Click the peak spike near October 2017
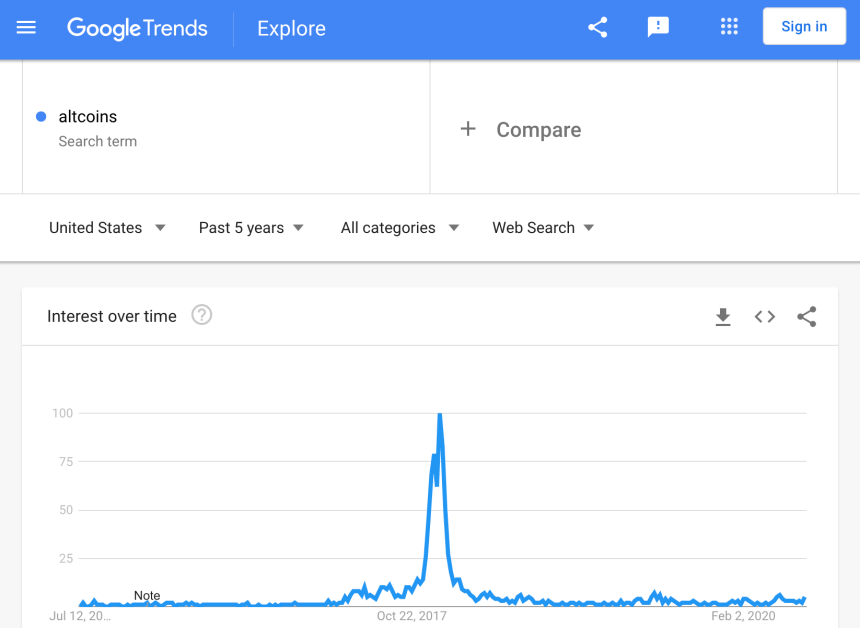 [x=440, y=413]
